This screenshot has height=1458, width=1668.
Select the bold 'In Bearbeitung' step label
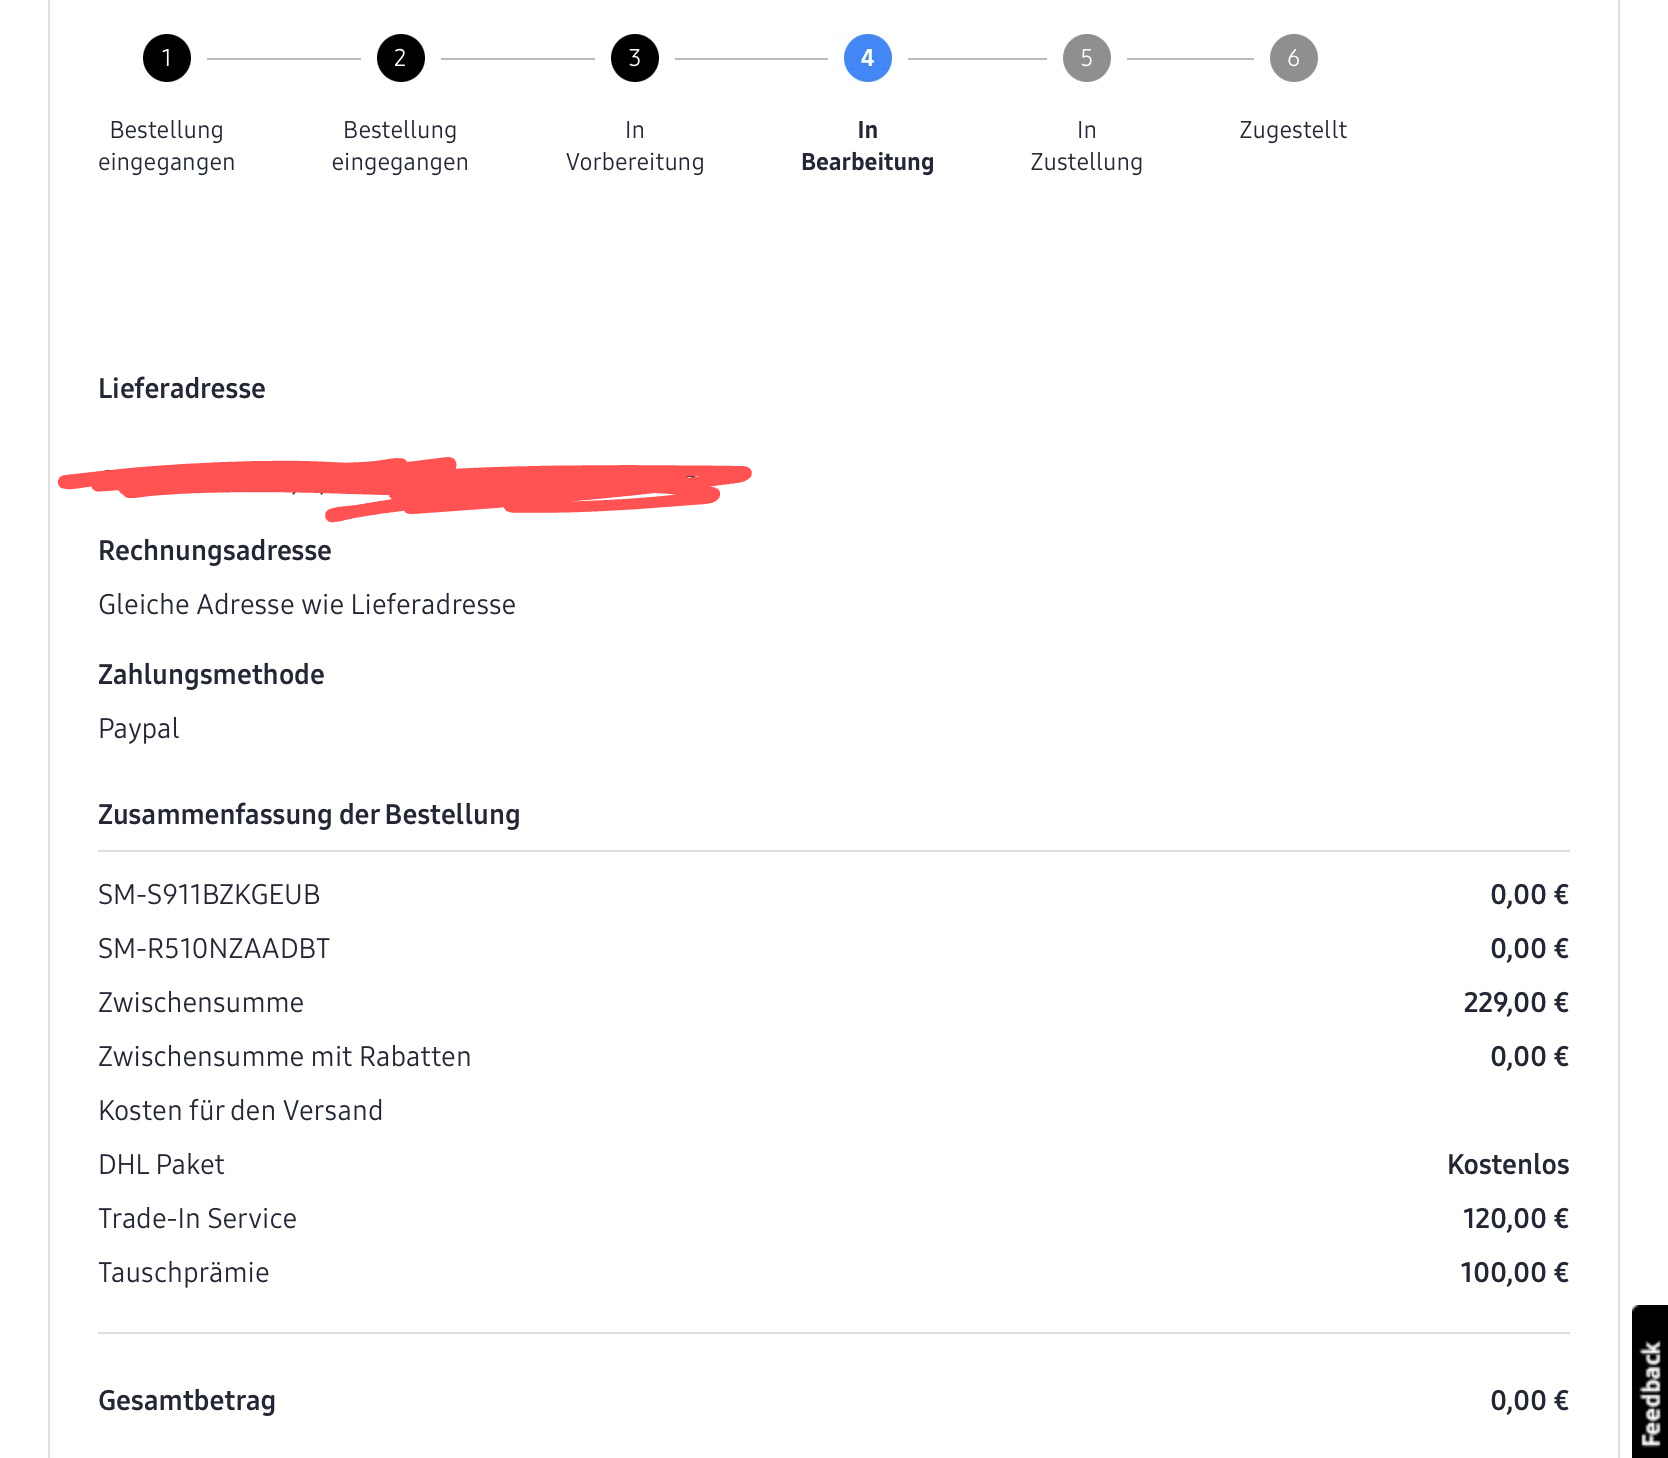coord(867,146)
